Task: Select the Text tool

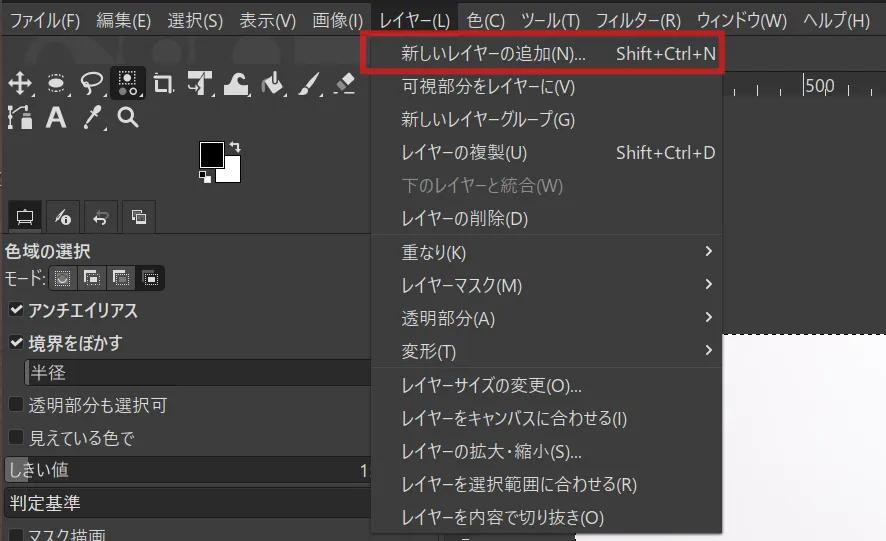Action: click(x=56, y=118)
